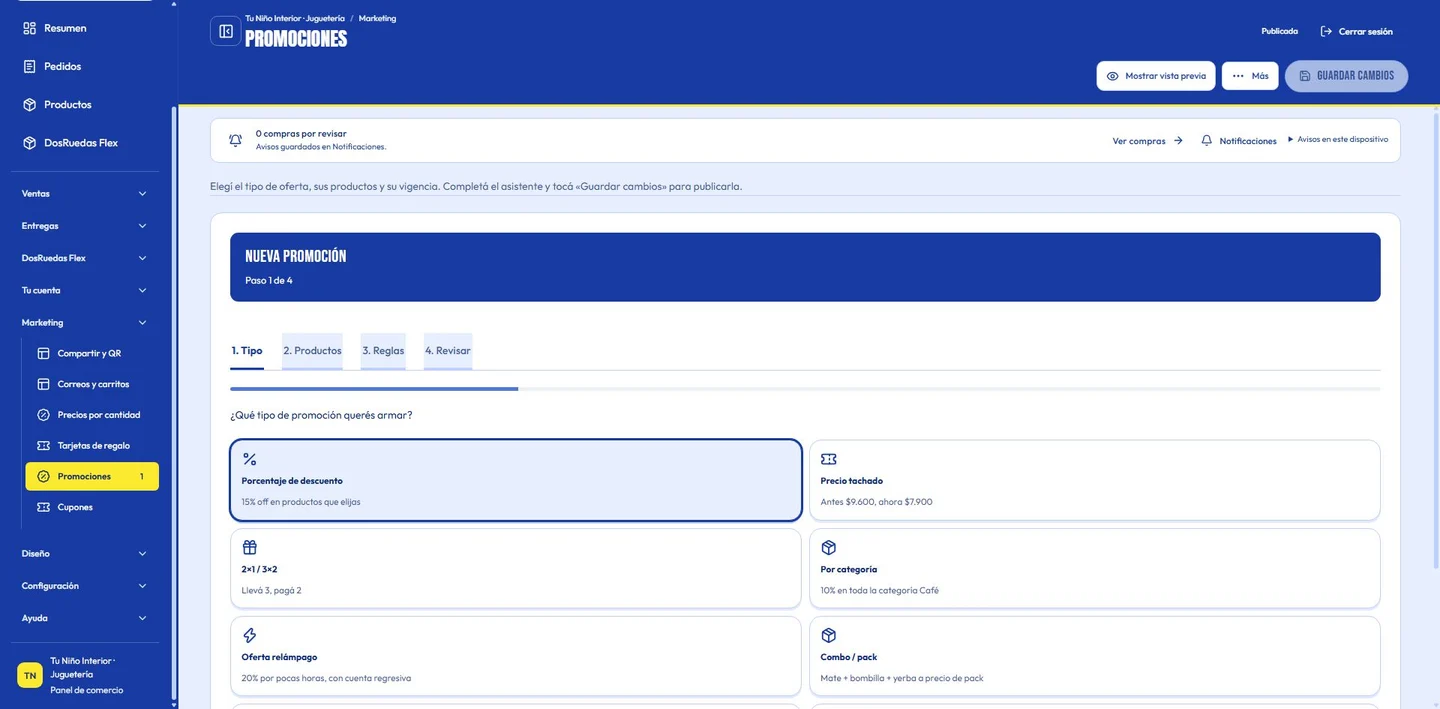Click the Pedidos orders icon
1440x709 pixels.
pos(30,66)
